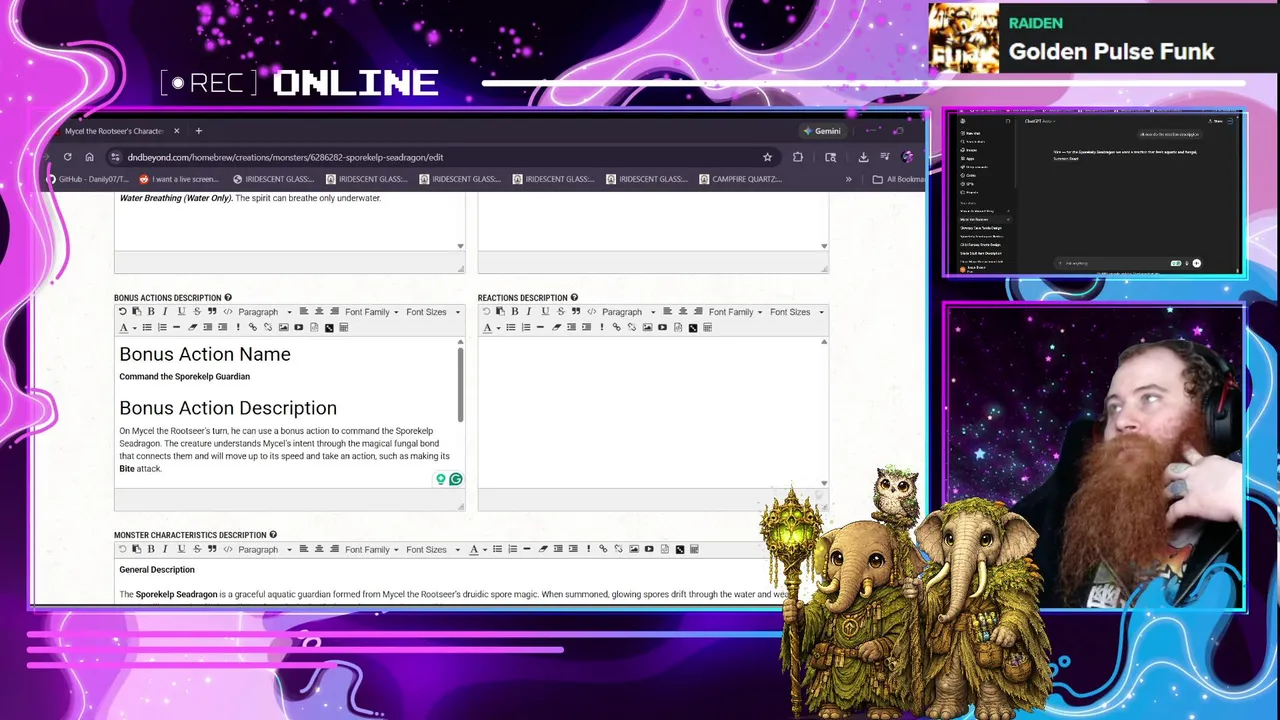Image resolution: width=1280 pixels, height=720 pixels.
Task: Click 'General Description' heading text
Action: (157, 570)
